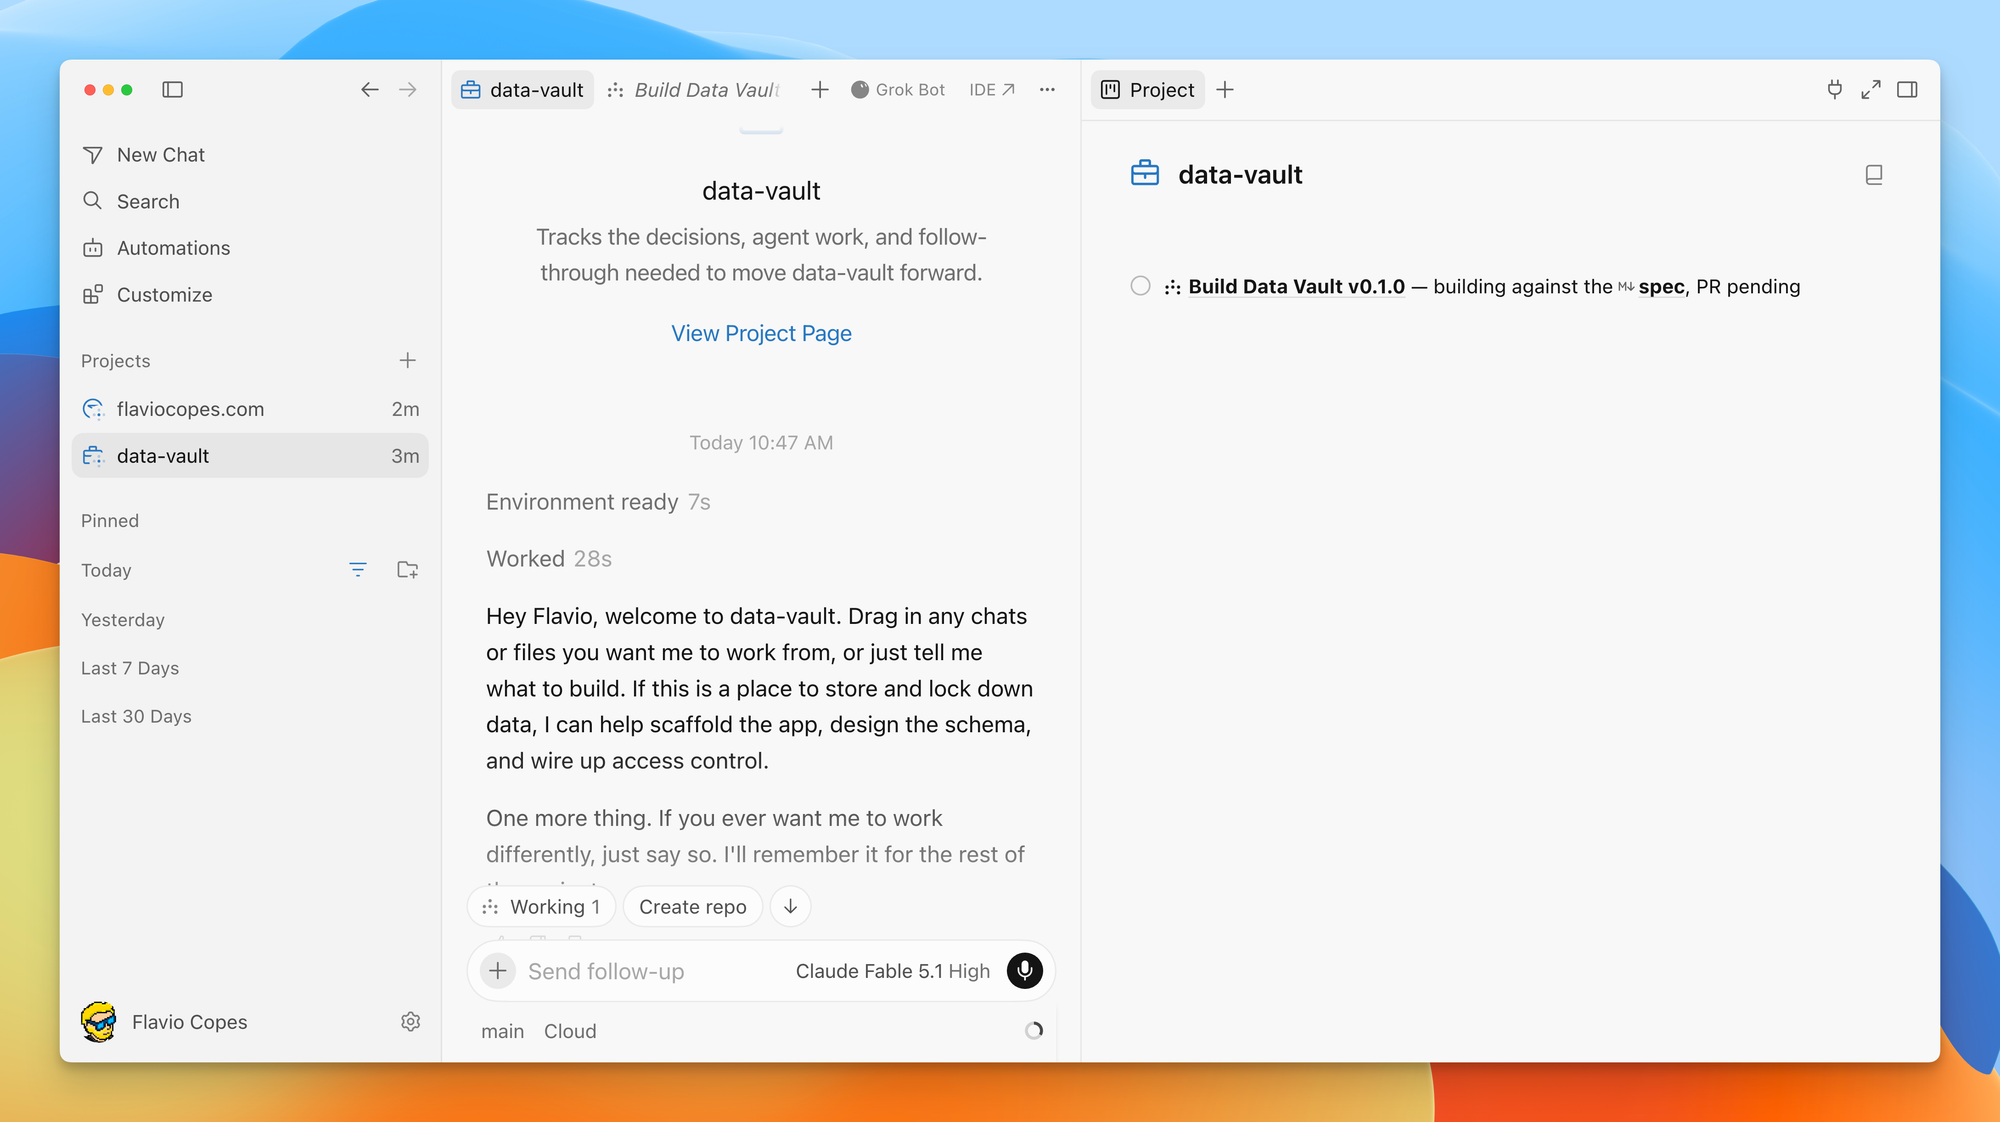The image size is (2000, 1122).
Task: Click the View Project Page link
Action: point(761,333)
